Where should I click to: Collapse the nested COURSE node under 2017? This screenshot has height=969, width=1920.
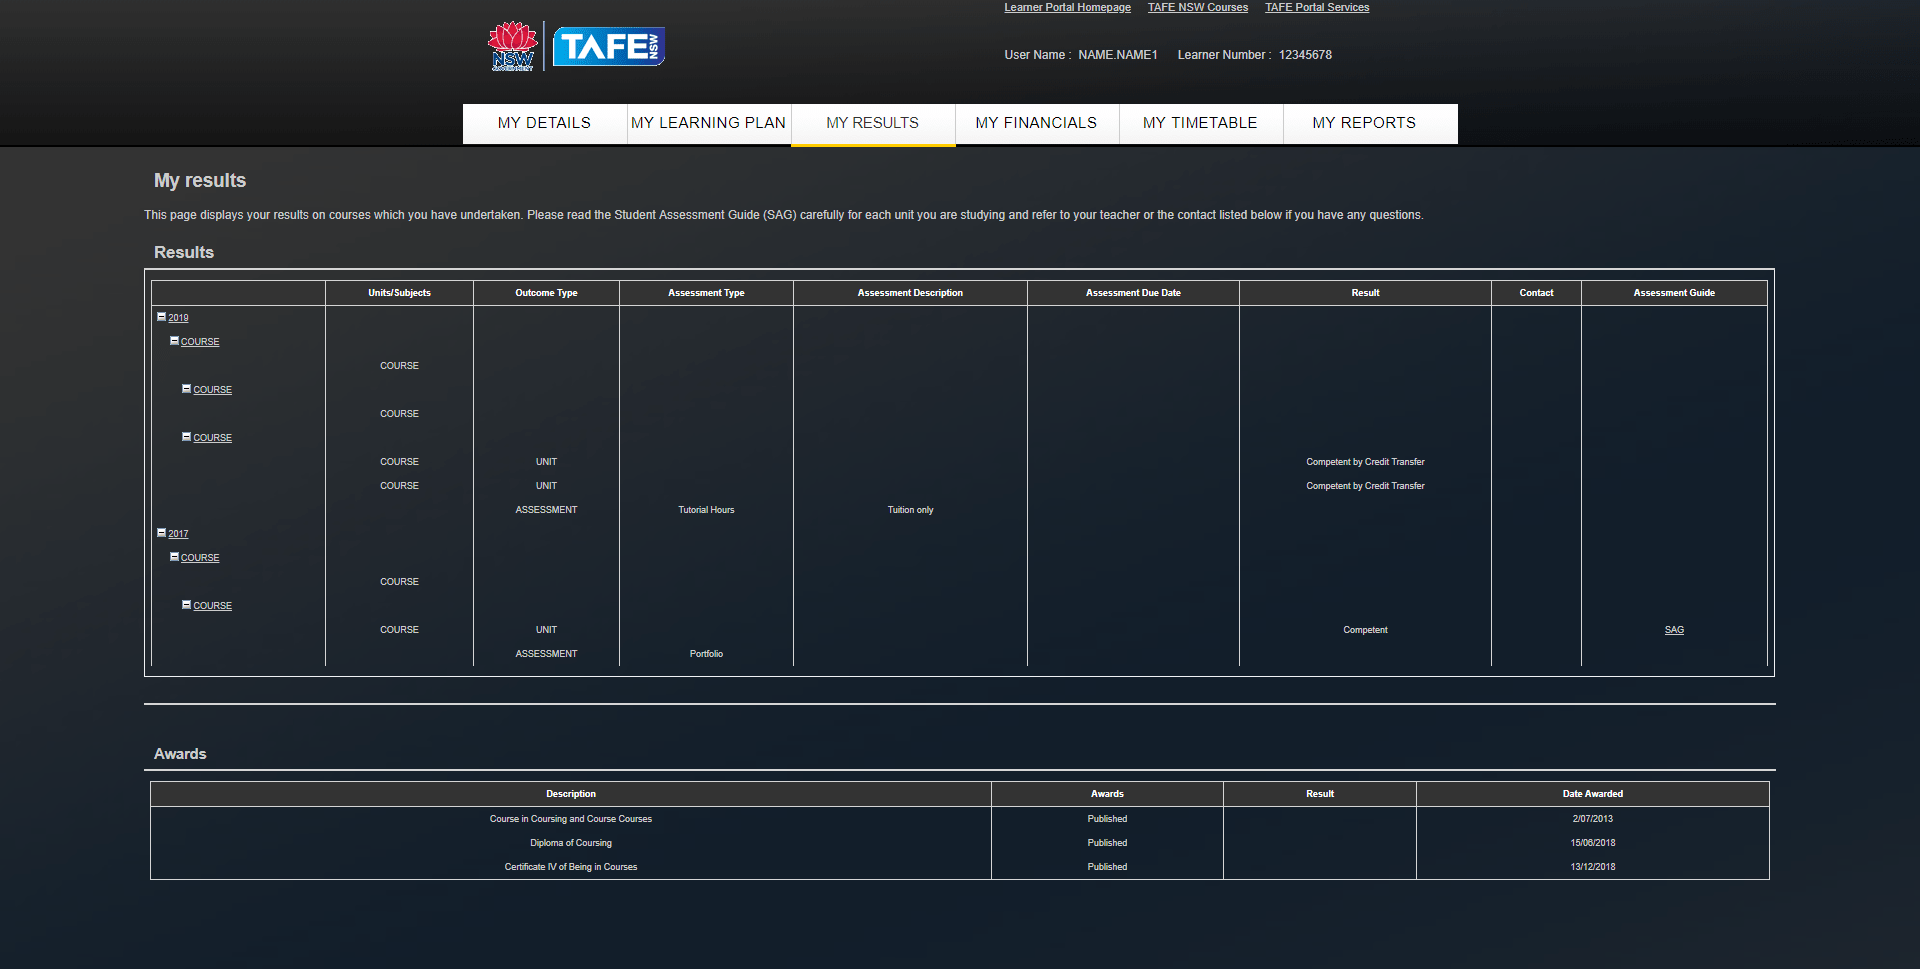(186, 605)
